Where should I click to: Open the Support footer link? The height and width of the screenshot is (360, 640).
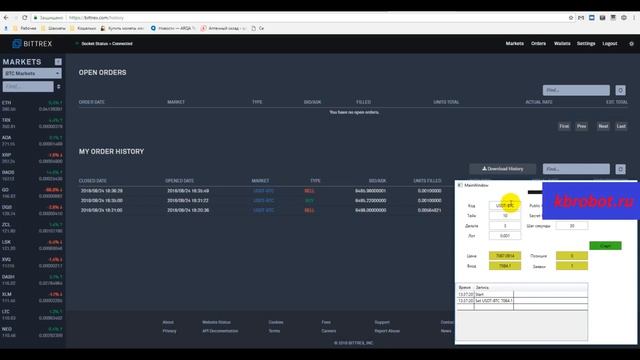(382, 322)
